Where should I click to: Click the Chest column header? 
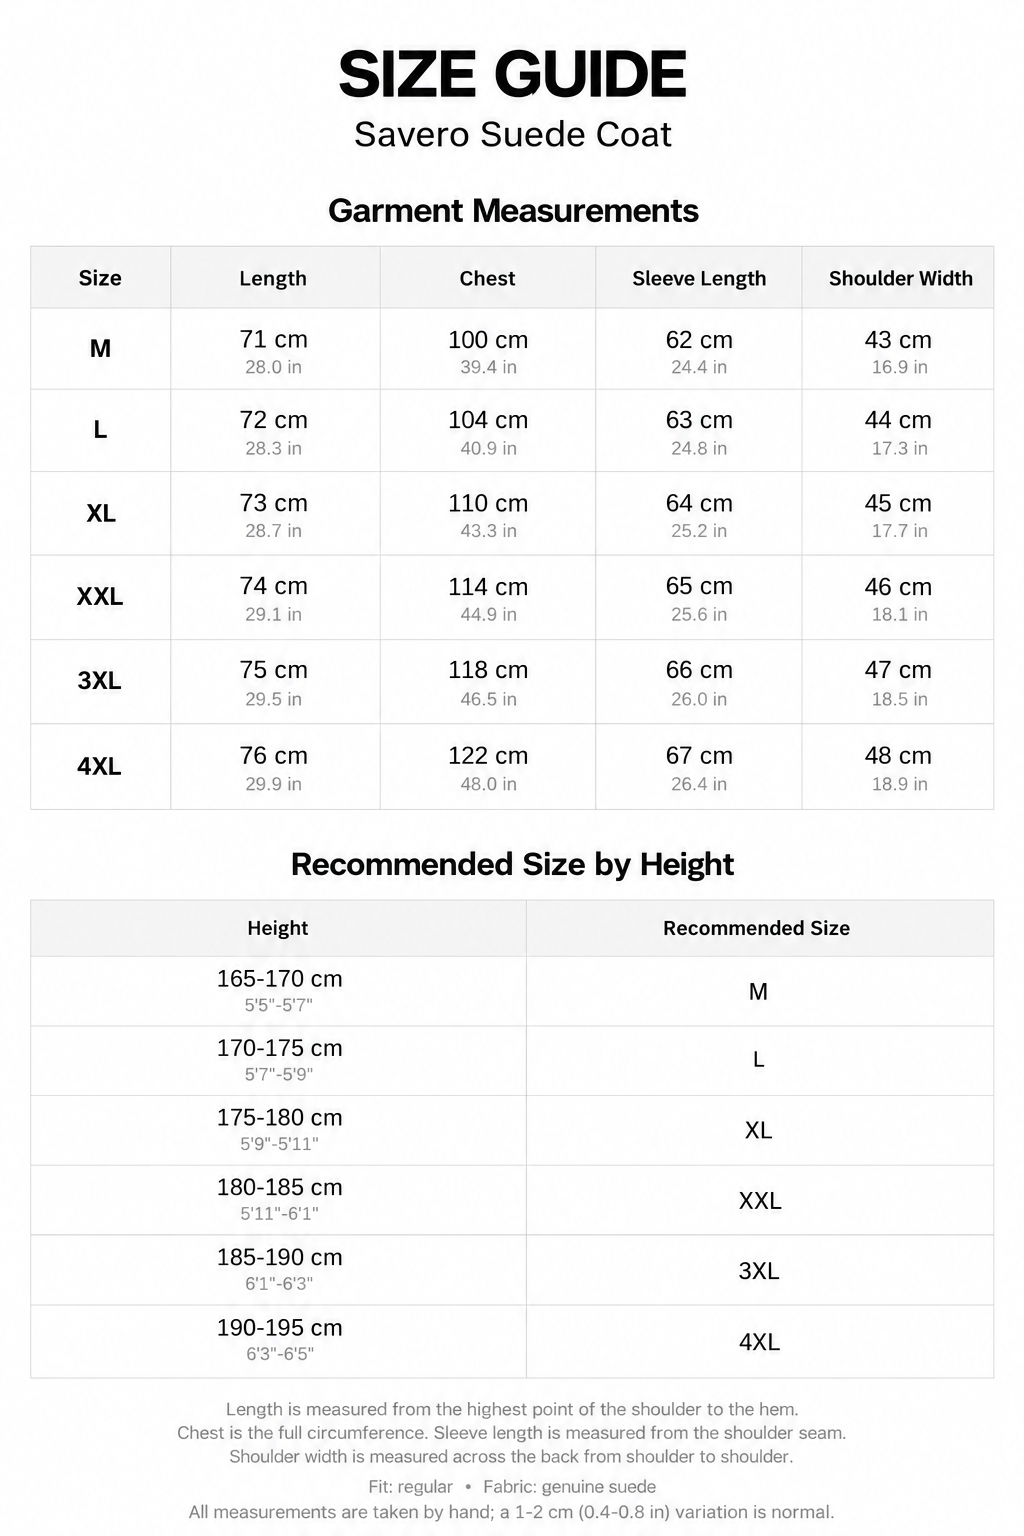pos(487,278)
